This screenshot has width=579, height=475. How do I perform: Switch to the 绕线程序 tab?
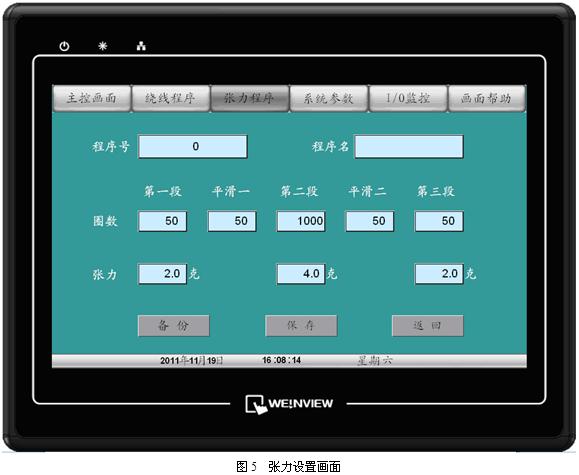click(171, 98)
